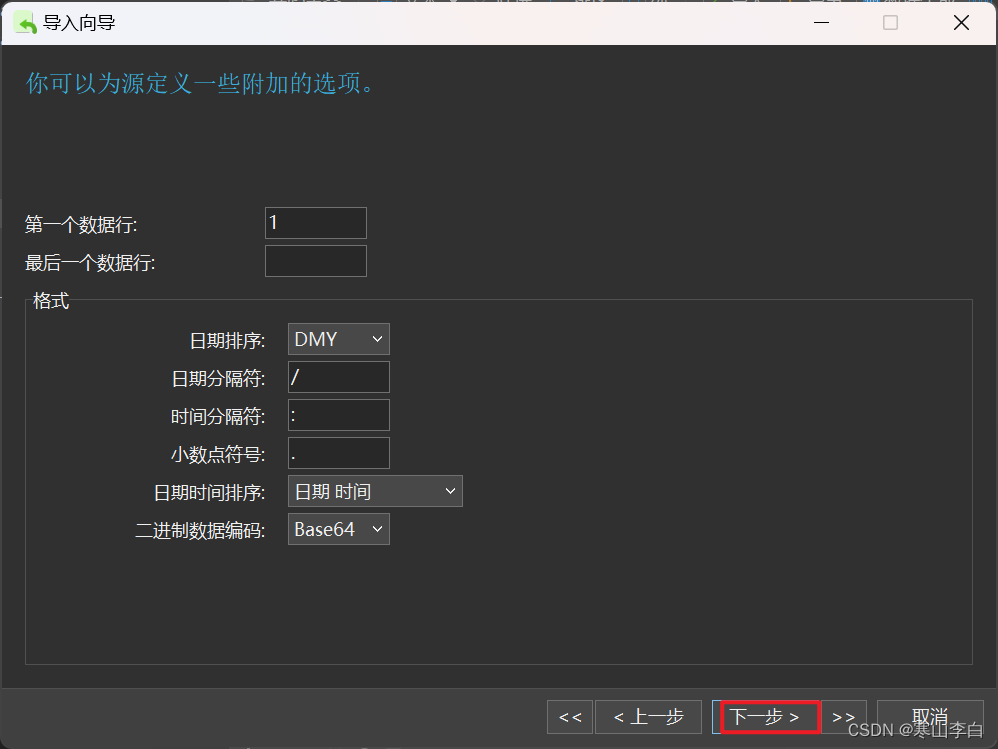The width and height of the screenshot is (998, 749).
Task: Expand the 二进制数据编码 Base64 dropdown
Action: (338, 528)
